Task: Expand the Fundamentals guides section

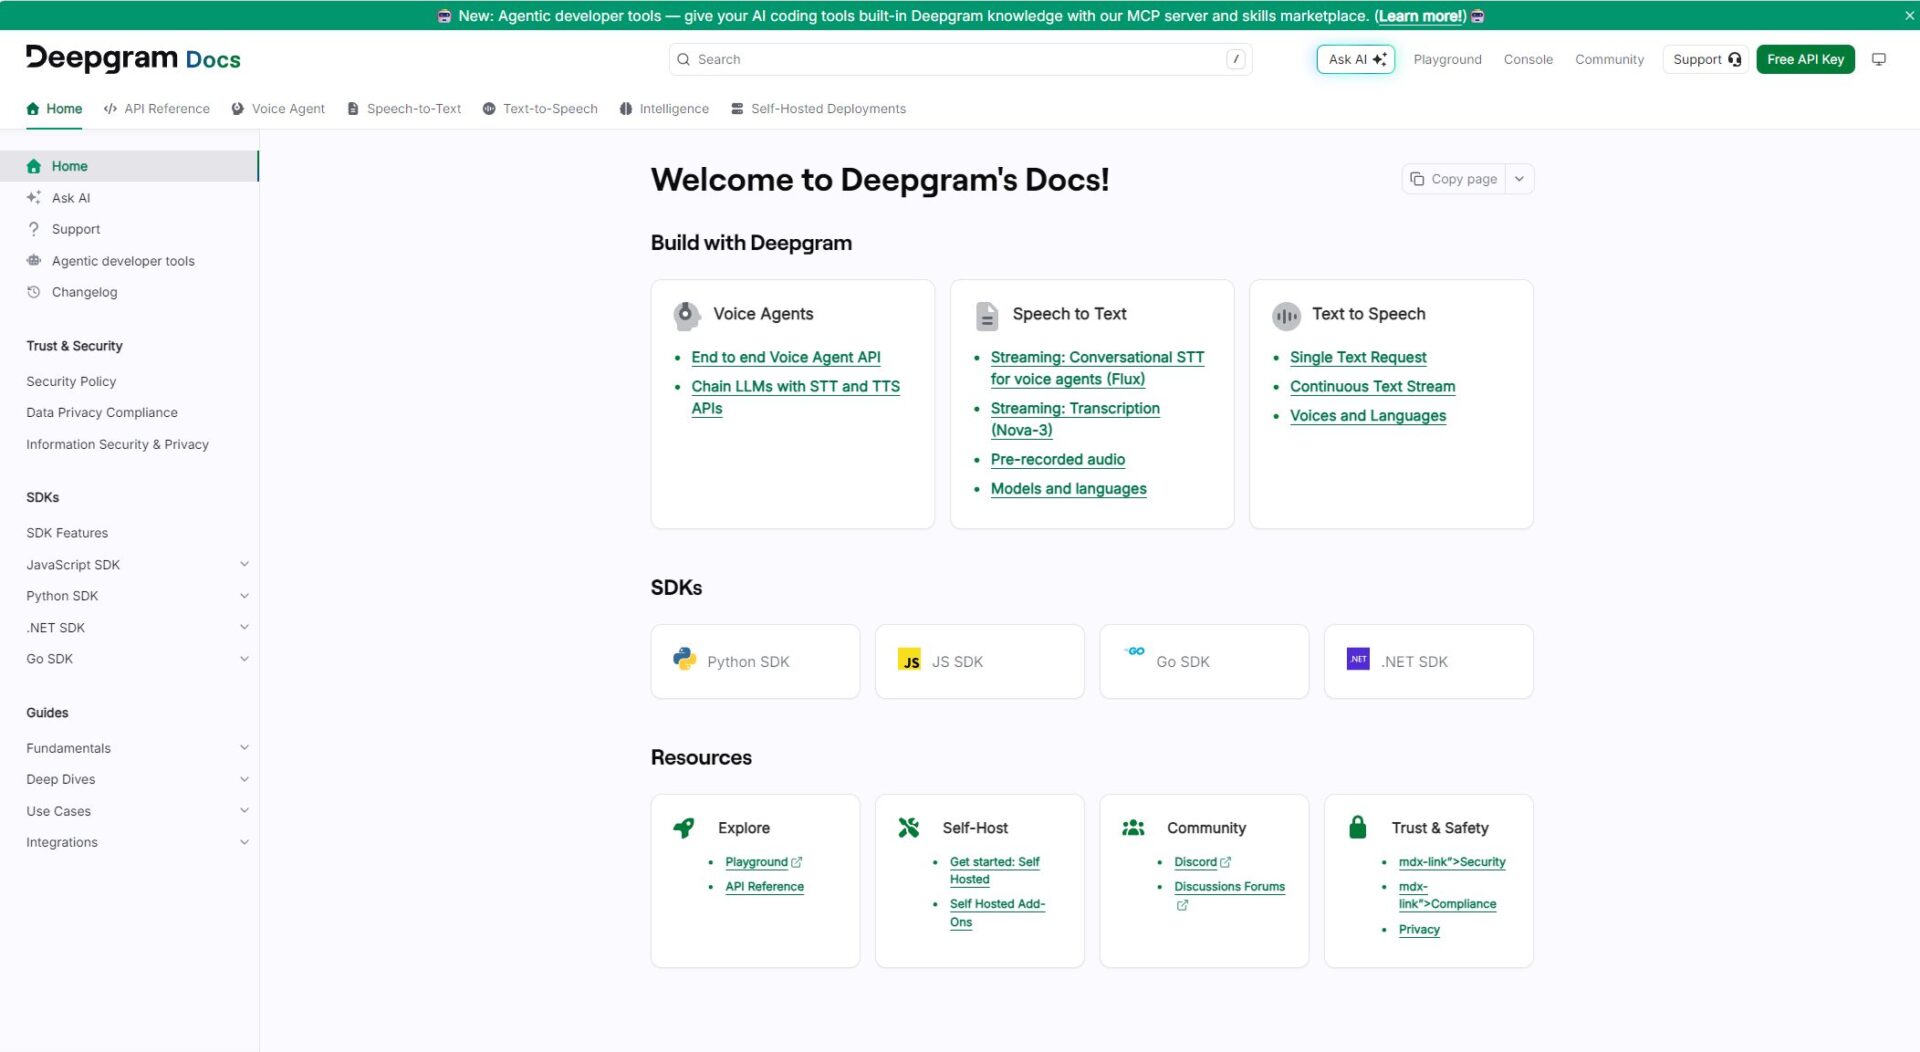Action: (244, 748)
